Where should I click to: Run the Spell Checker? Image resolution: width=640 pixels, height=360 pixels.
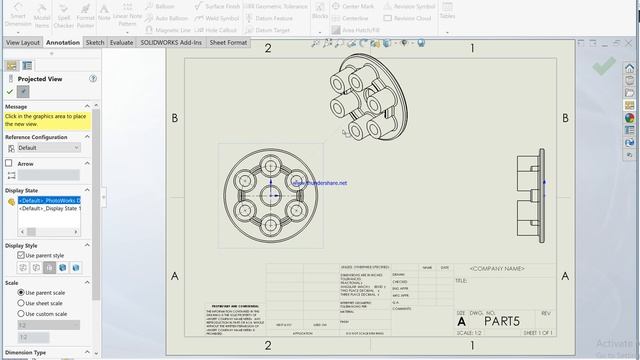[x=64, y=16]
